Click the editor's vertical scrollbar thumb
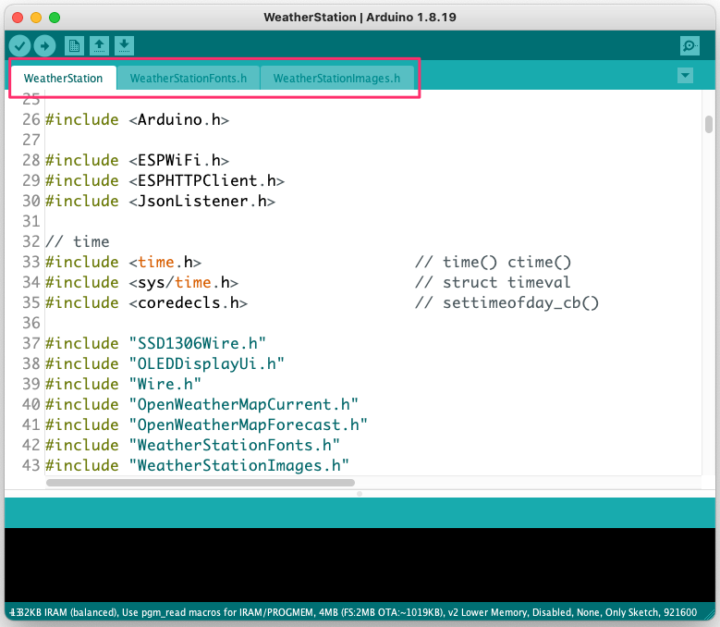The height and width of the screenshot is (627, 720). (x=708, y=124)
